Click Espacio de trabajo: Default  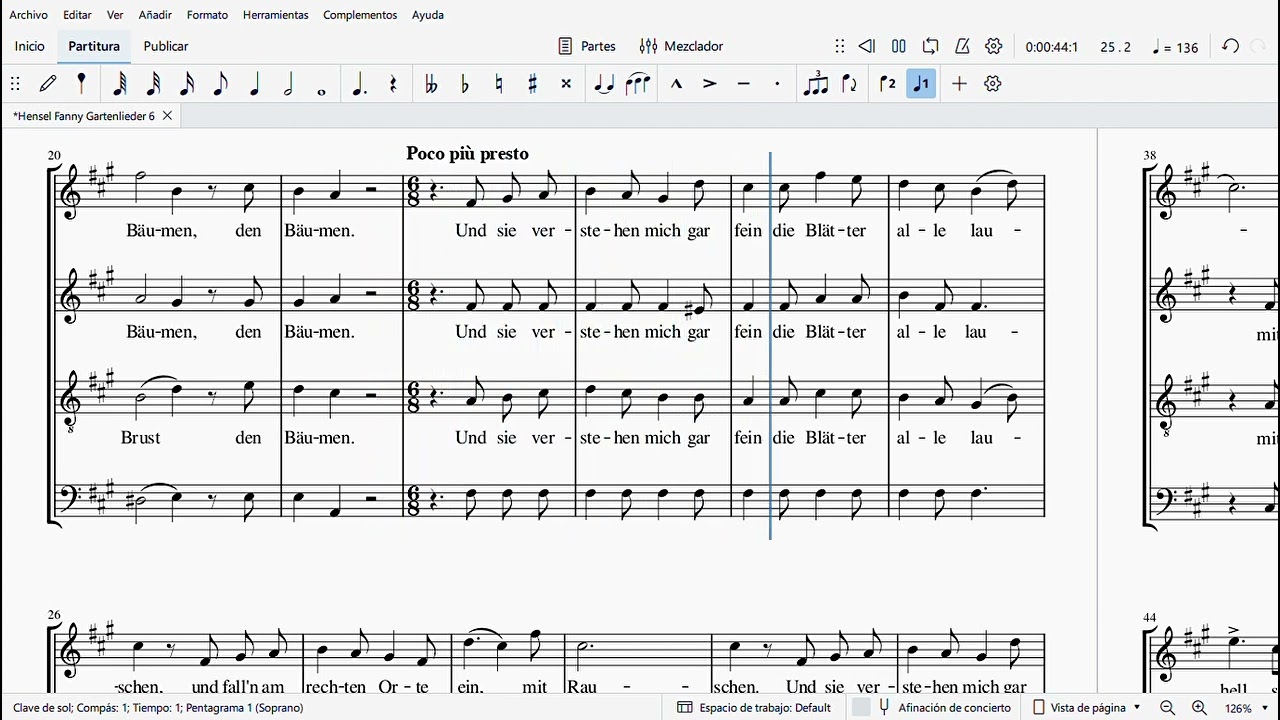[755, 707]
